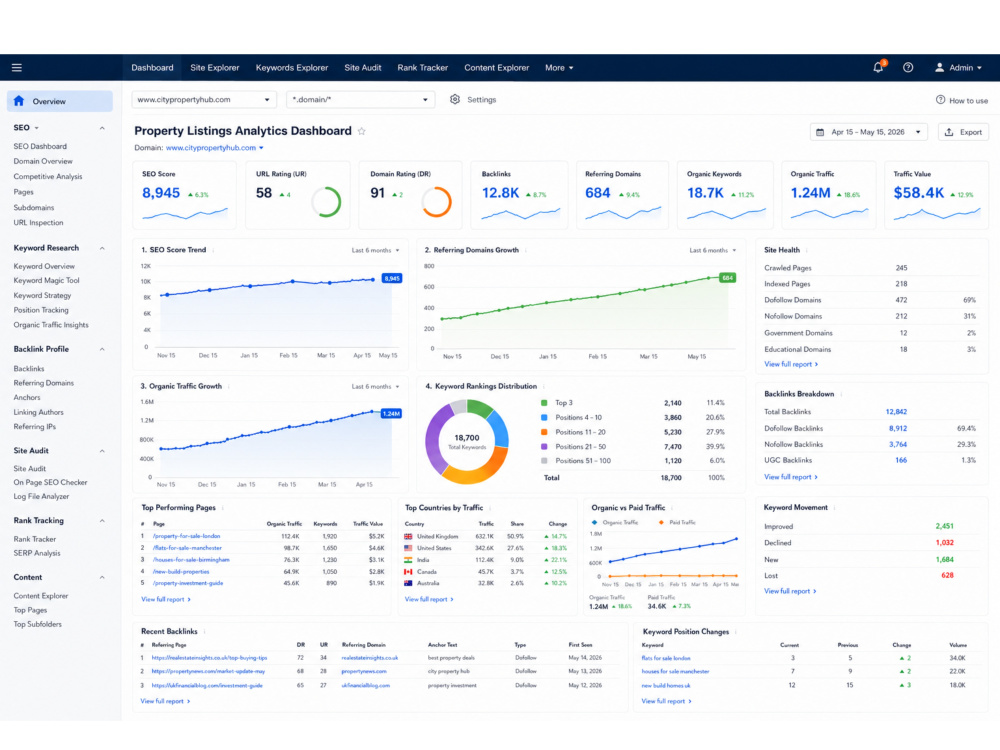Image resolution: width=1000 pixels, height=750 pixels.
Task: Click the Canada flag icon
Action: [408, 571]
